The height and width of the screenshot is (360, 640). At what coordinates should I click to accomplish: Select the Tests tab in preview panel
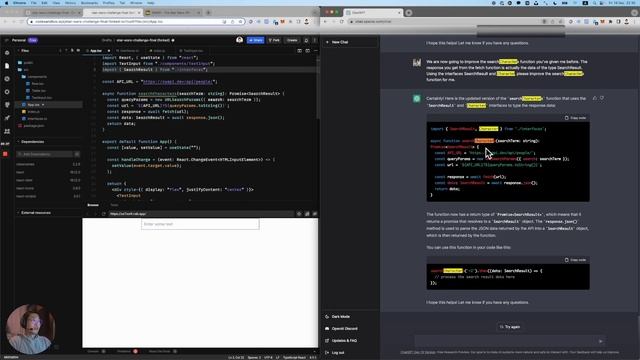(x=114, y=205)
